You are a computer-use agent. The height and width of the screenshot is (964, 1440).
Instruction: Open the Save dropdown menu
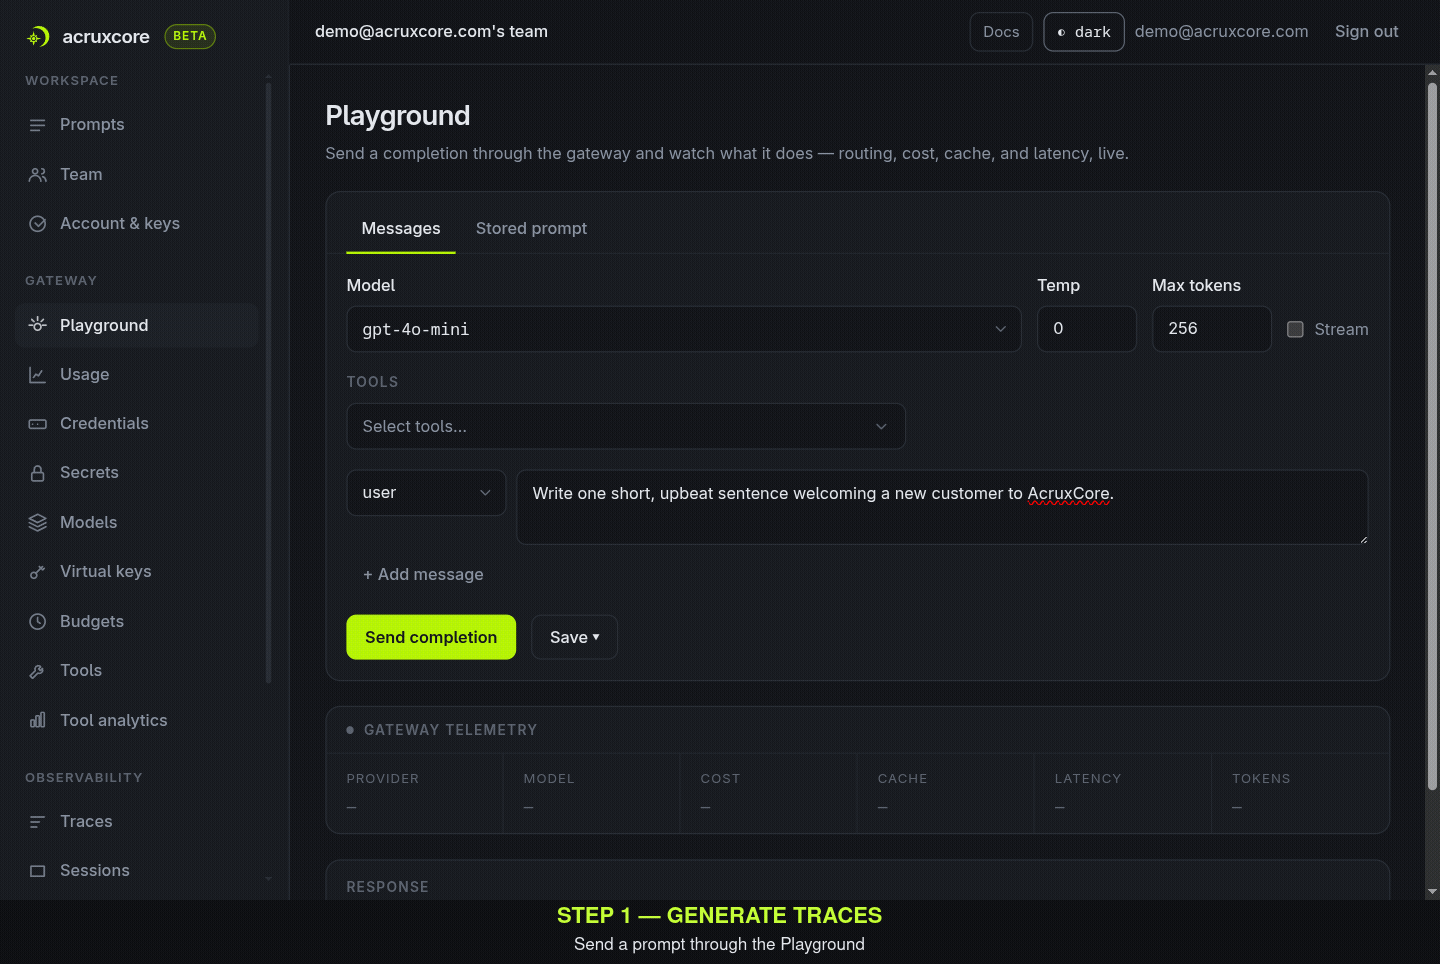coord(574,637)
